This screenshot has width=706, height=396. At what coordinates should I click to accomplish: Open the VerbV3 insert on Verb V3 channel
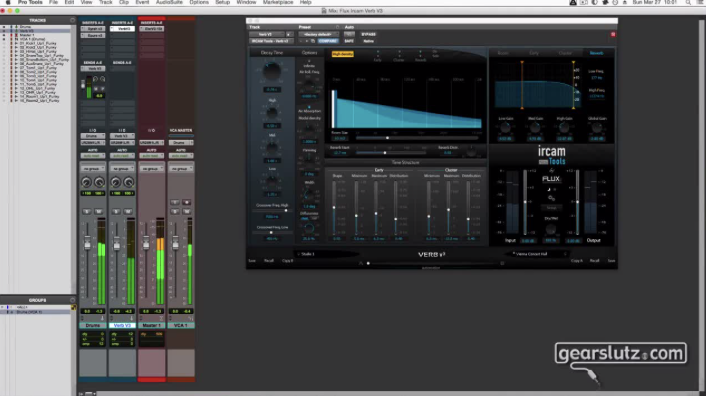(122, 29)
